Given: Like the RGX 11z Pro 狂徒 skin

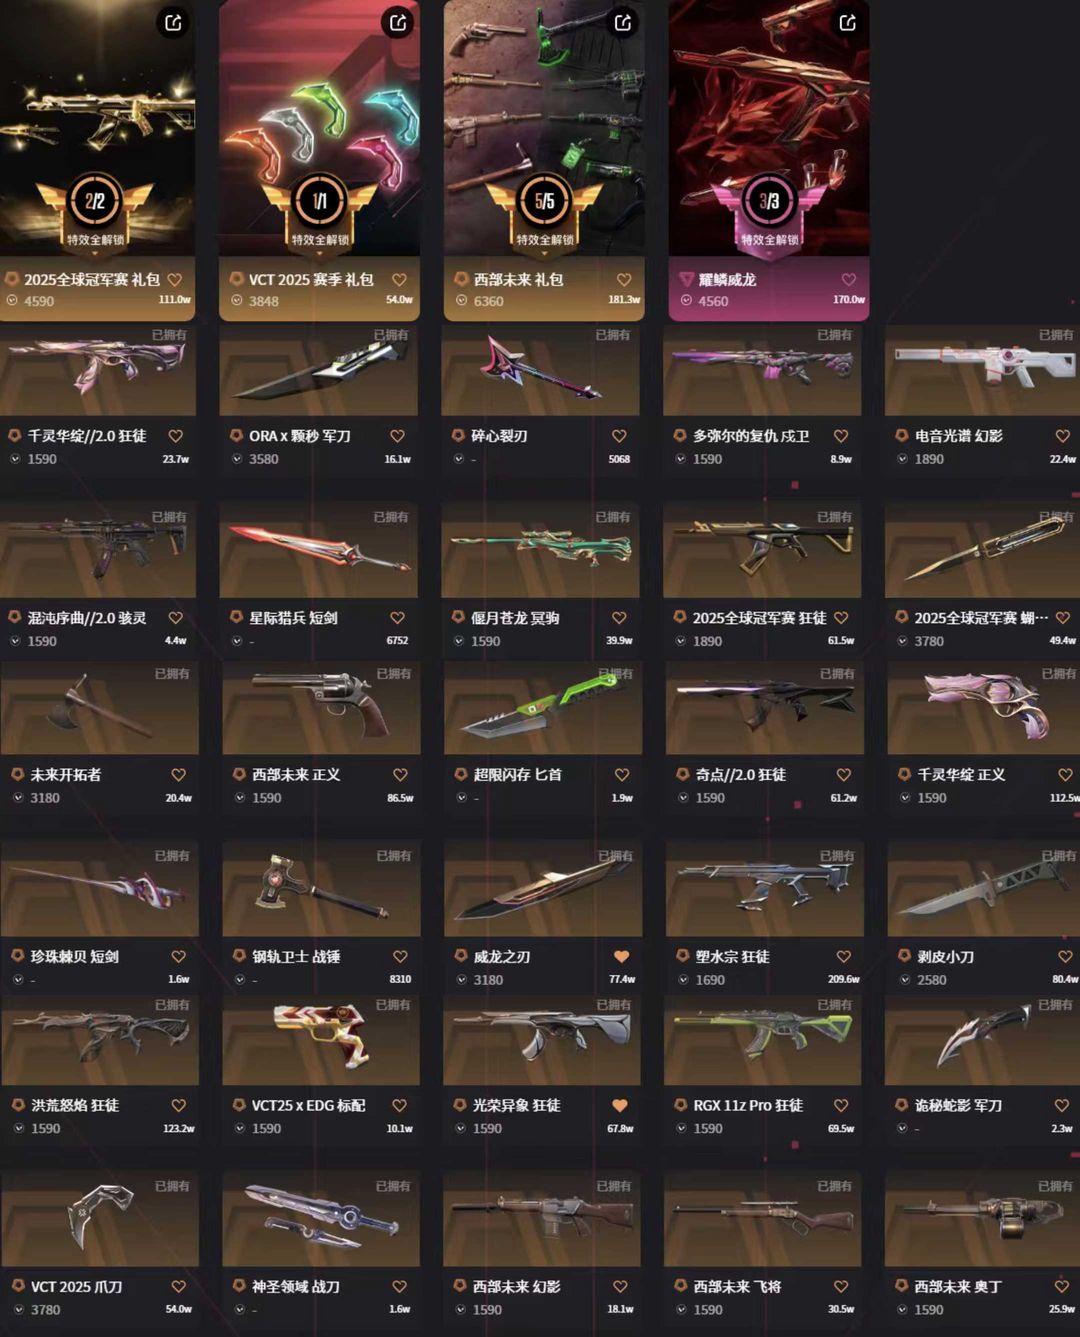Looking at the screenshot, I should 841,1106.
